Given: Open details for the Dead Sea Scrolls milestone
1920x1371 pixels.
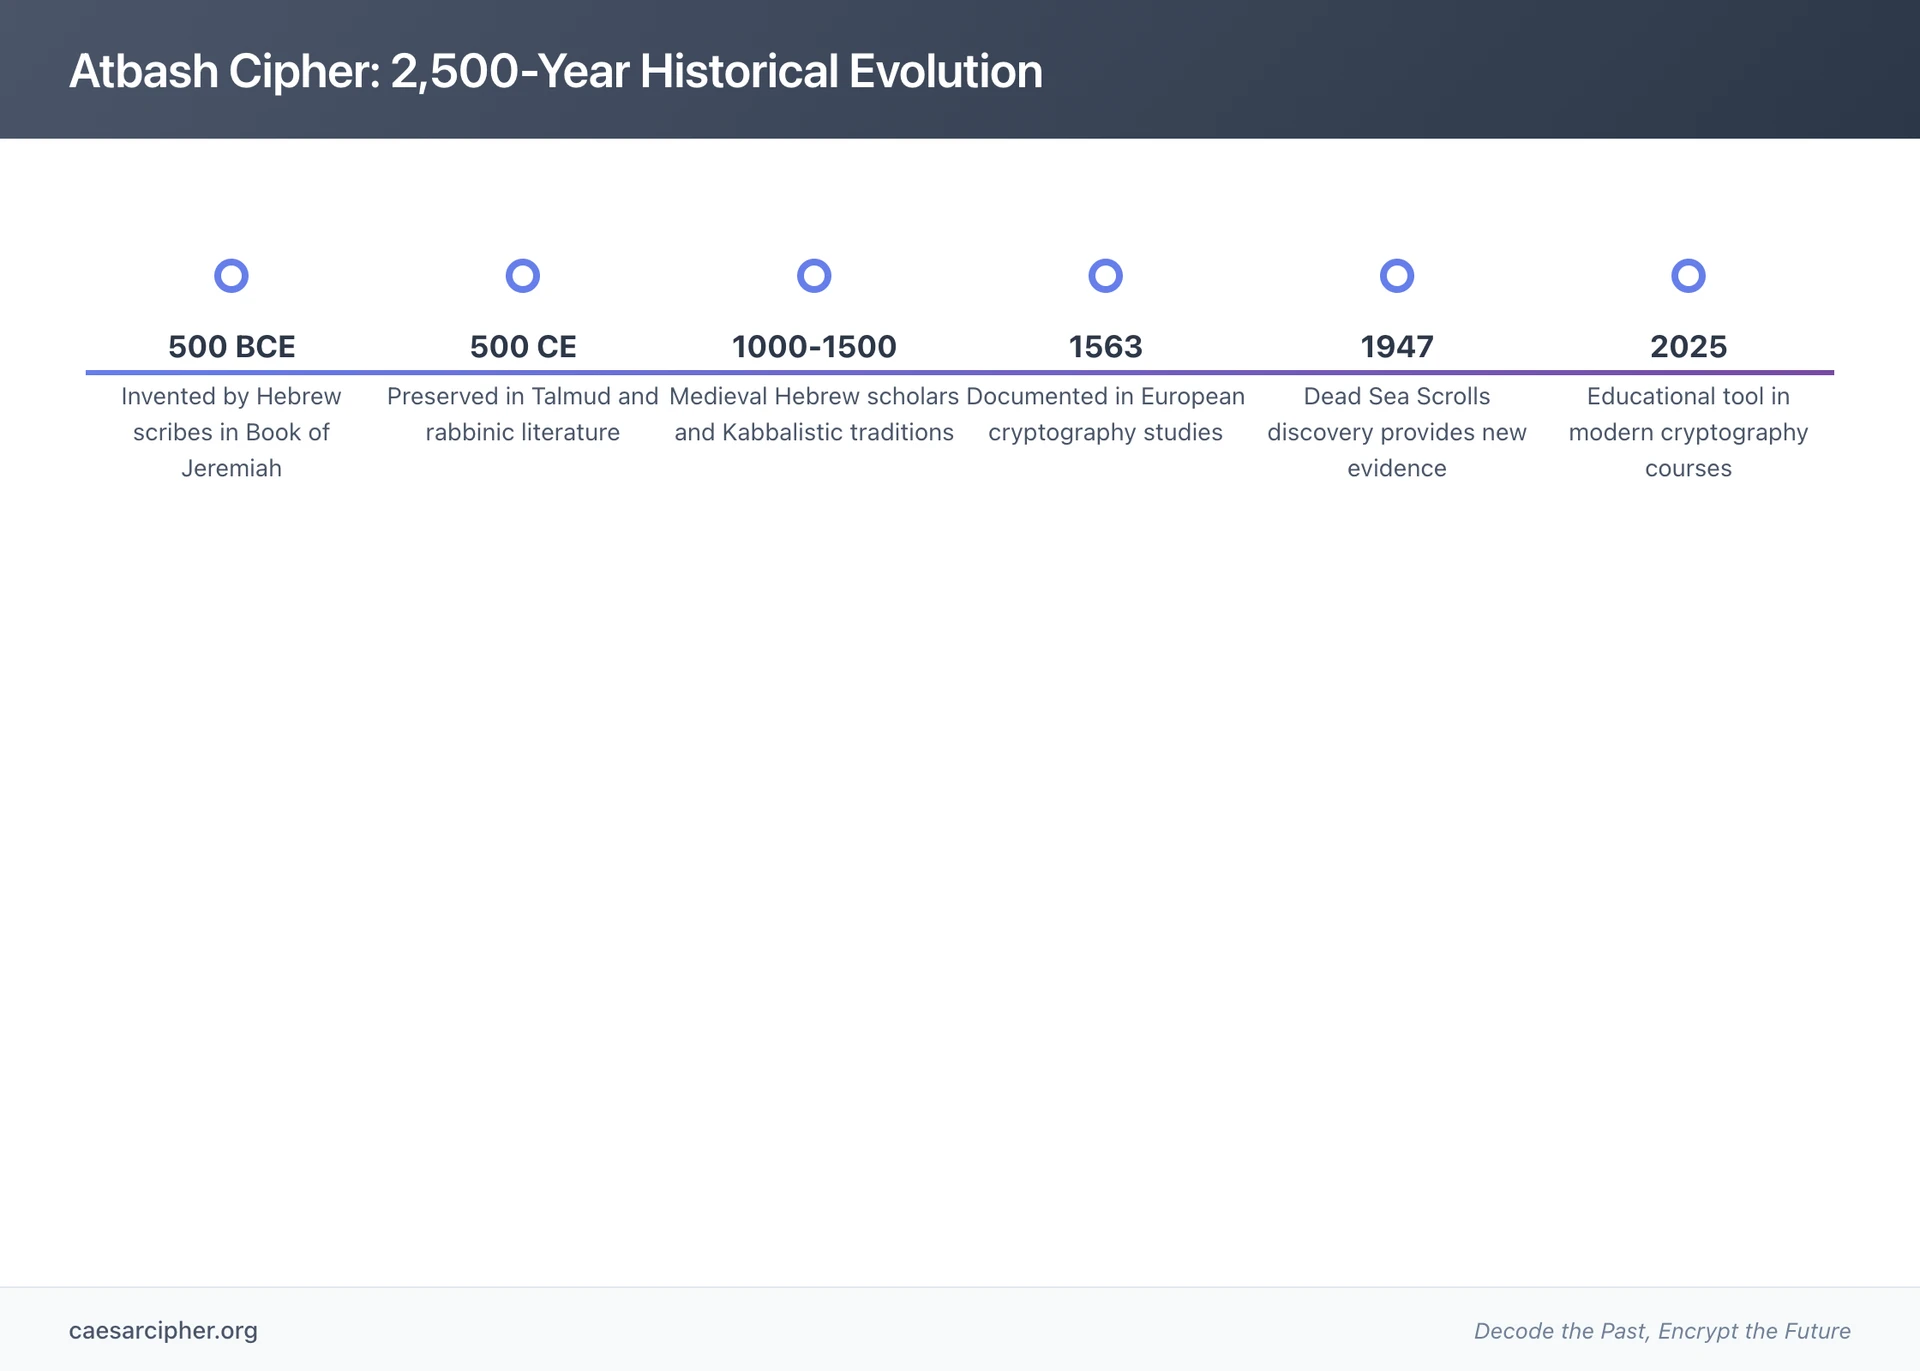Looking at the screenshot, I should [1396, 432].
